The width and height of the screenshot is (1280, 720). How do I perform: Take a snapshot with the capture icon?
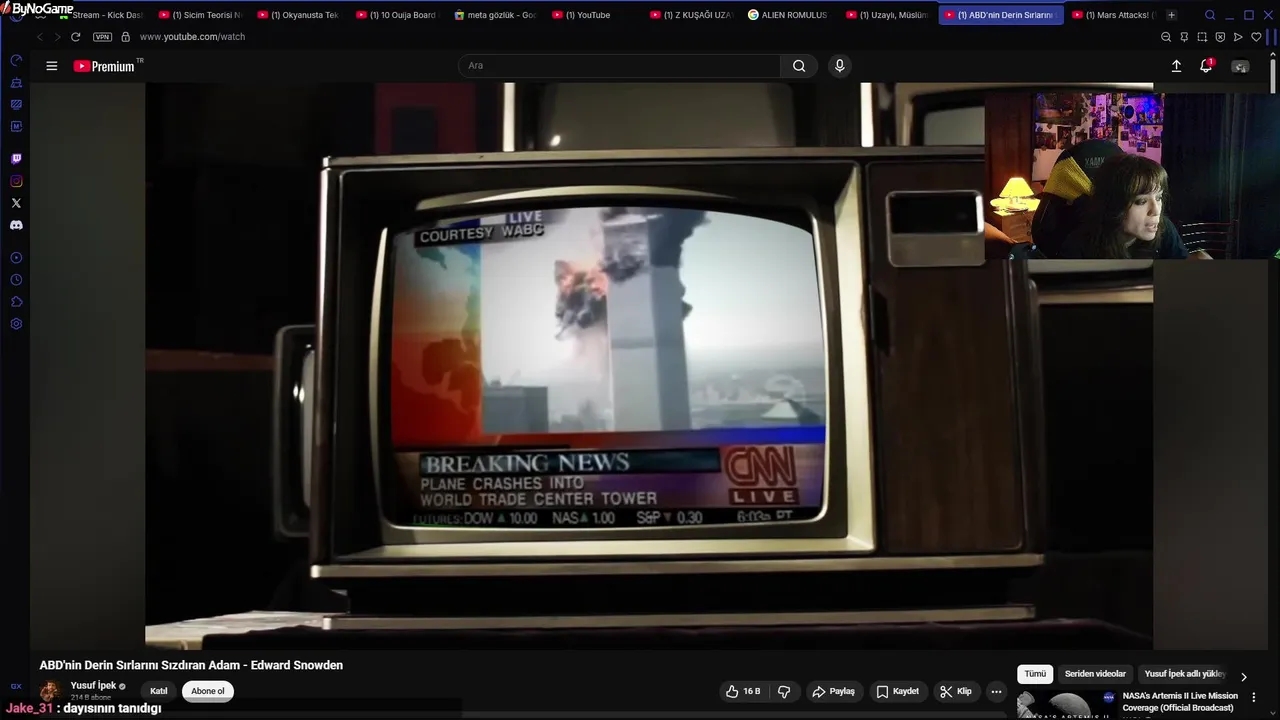(x=1202, y=37)
